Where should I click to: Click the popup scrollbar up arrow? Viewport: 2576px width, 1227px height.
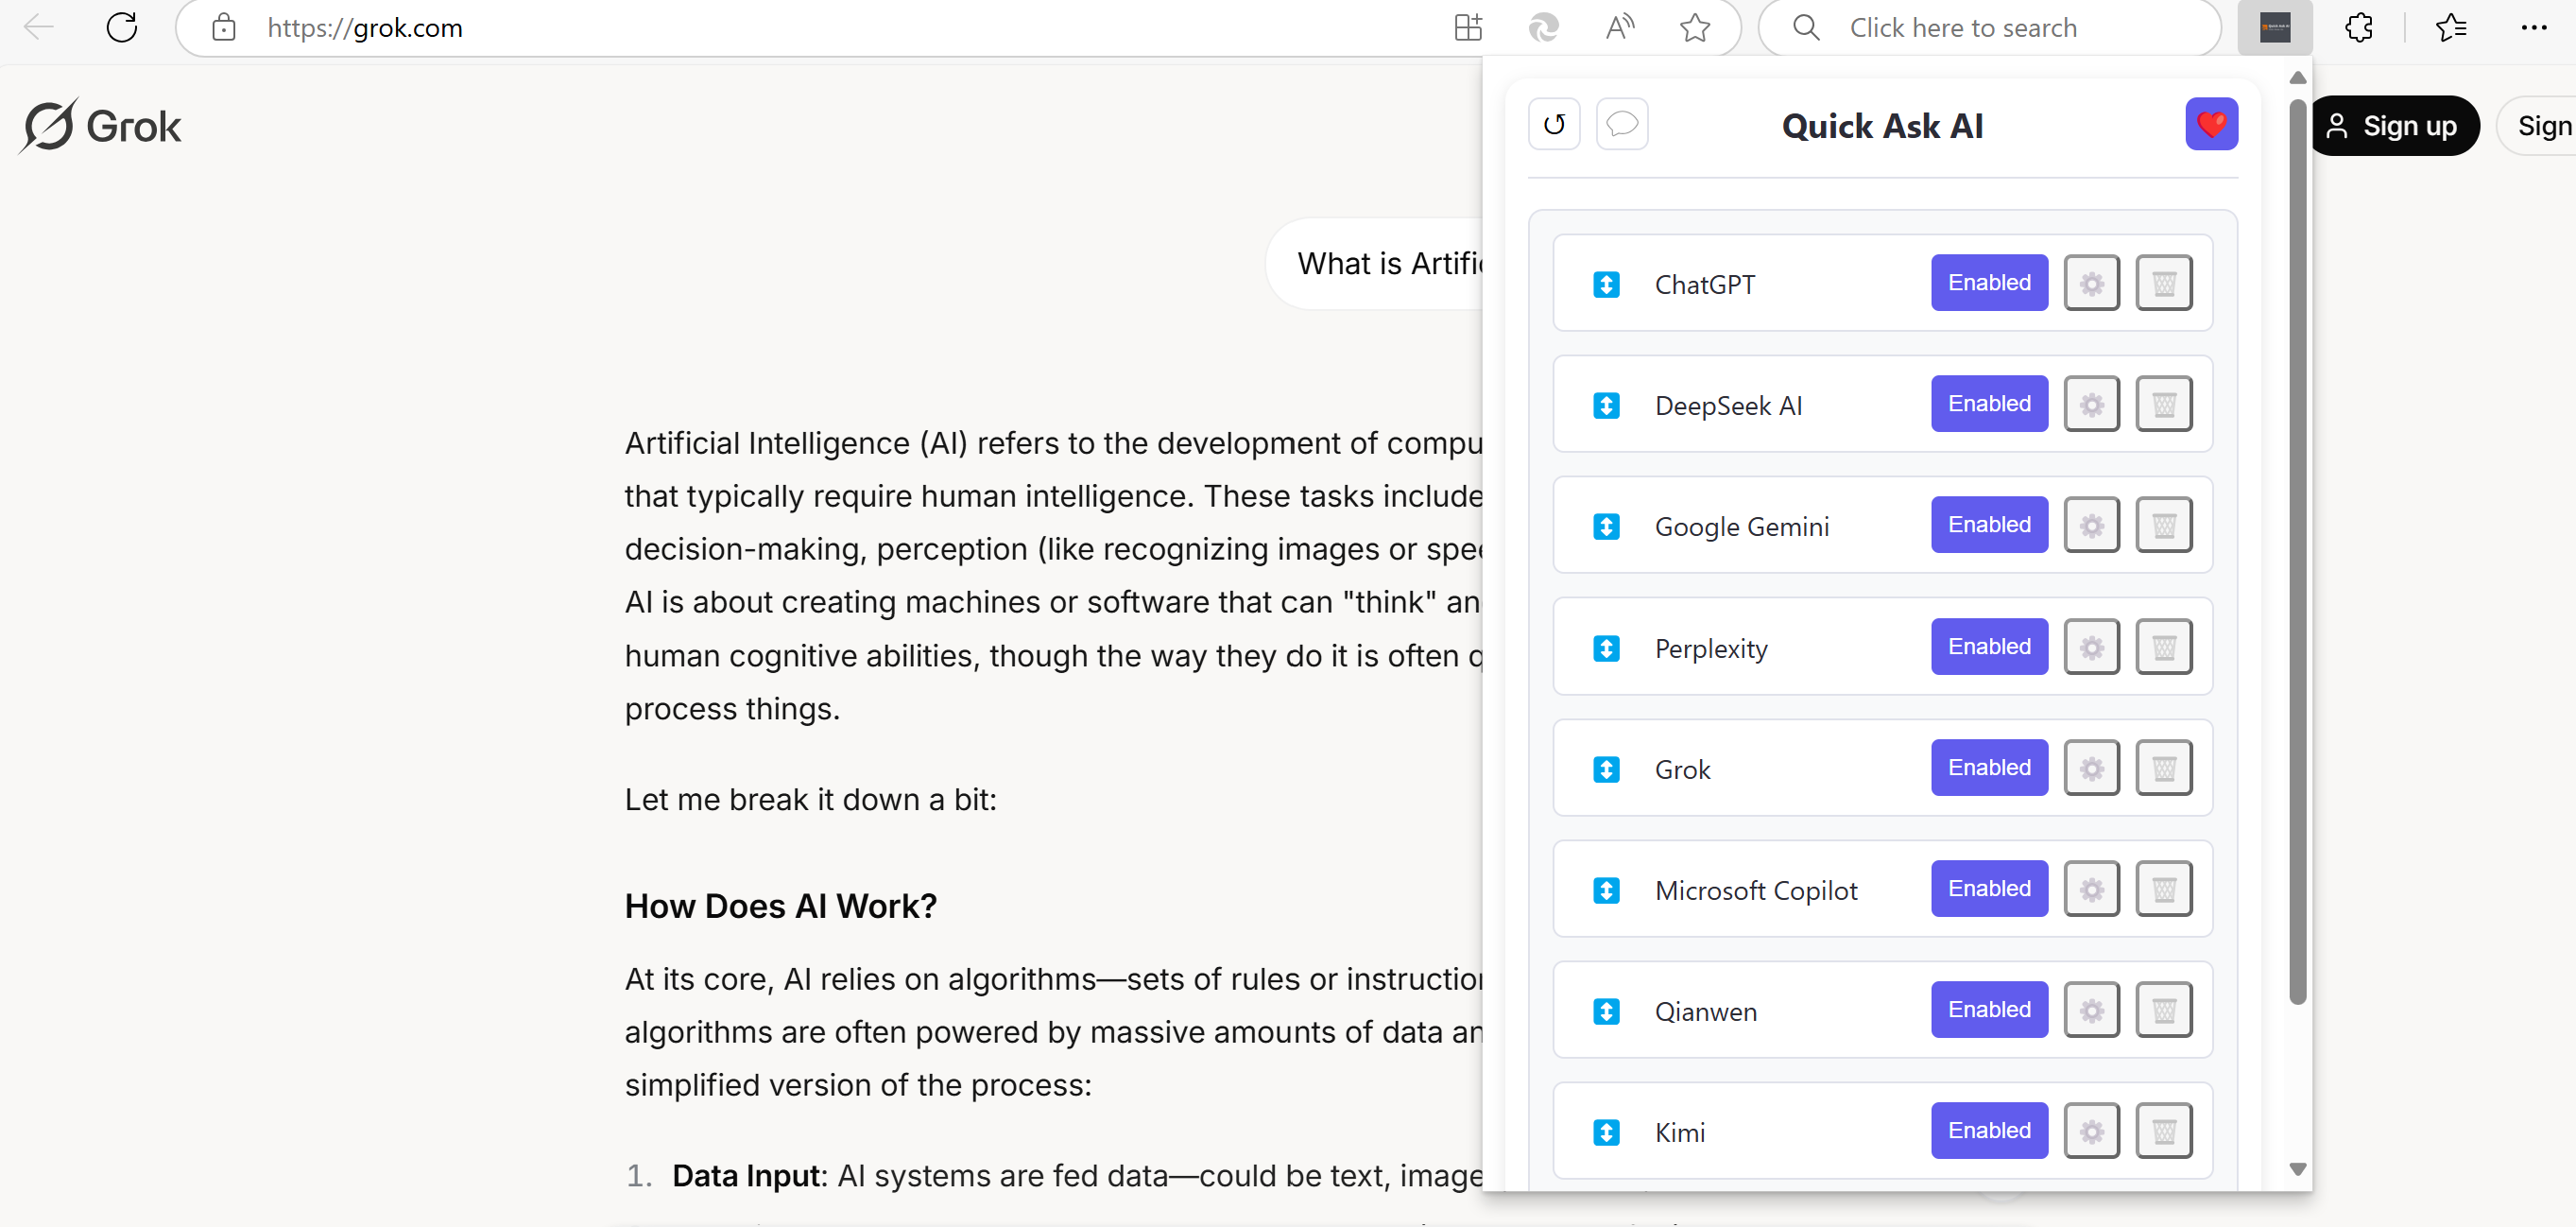pos(2298,78)
